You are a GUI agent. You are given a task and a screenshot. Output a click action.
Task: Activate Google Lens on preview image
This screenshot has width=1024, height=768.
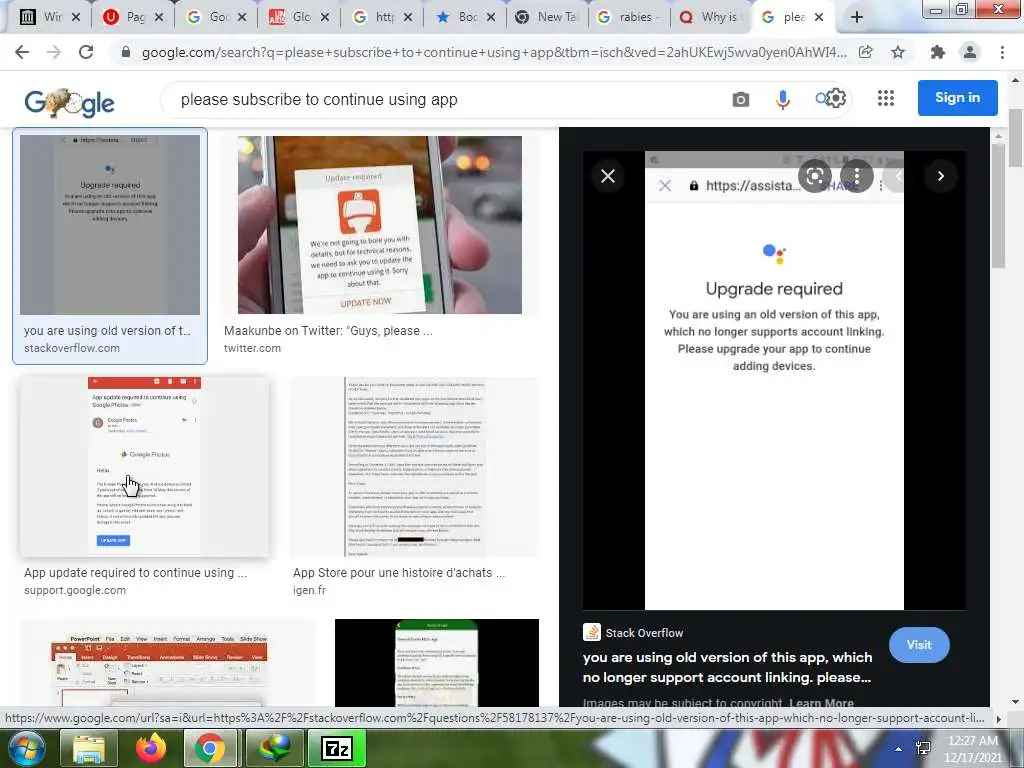[814, 176]
